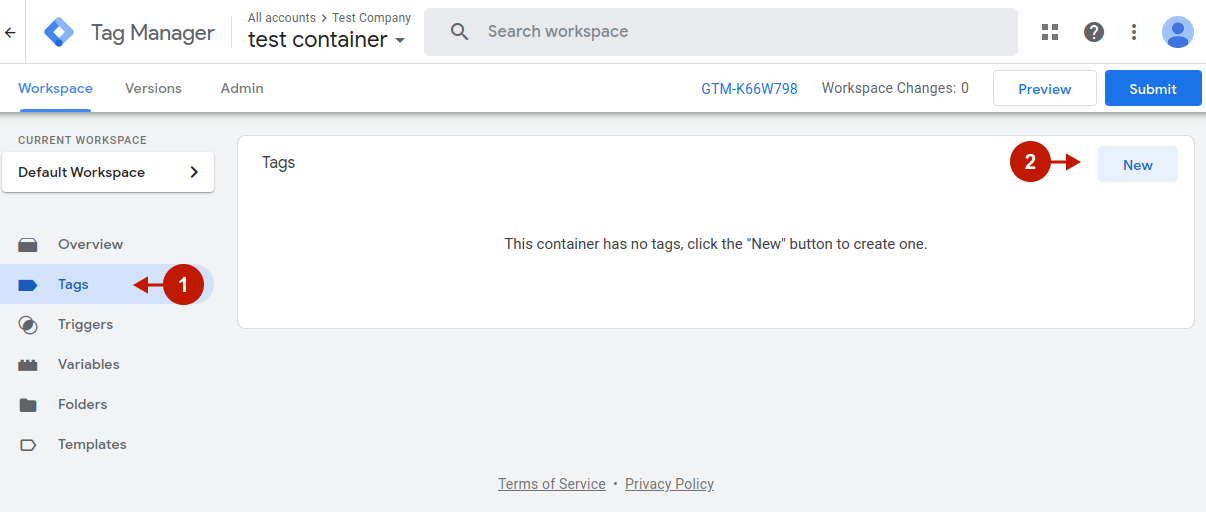This screenshot has width=1206, height=512.
Task: Select Tags in the sidebar
Action: click(107, 284)
